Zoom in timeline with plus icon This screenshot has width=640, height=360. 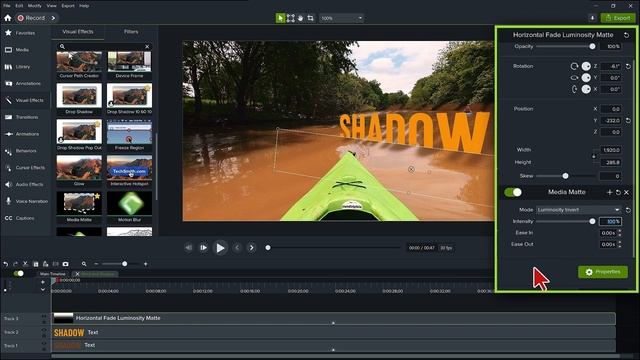pos(145,264)
